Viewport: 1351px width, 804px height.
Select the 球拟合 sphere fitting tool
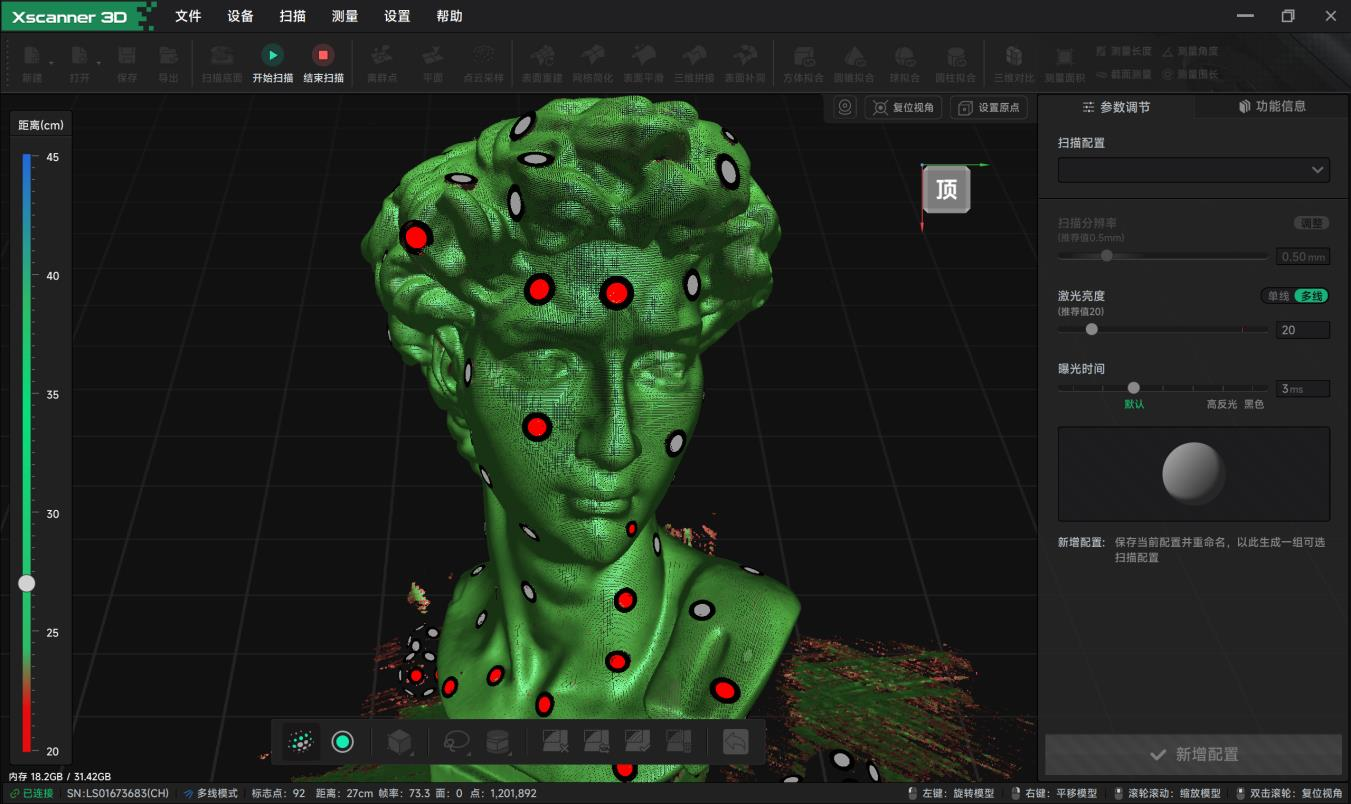pos(904,63)
